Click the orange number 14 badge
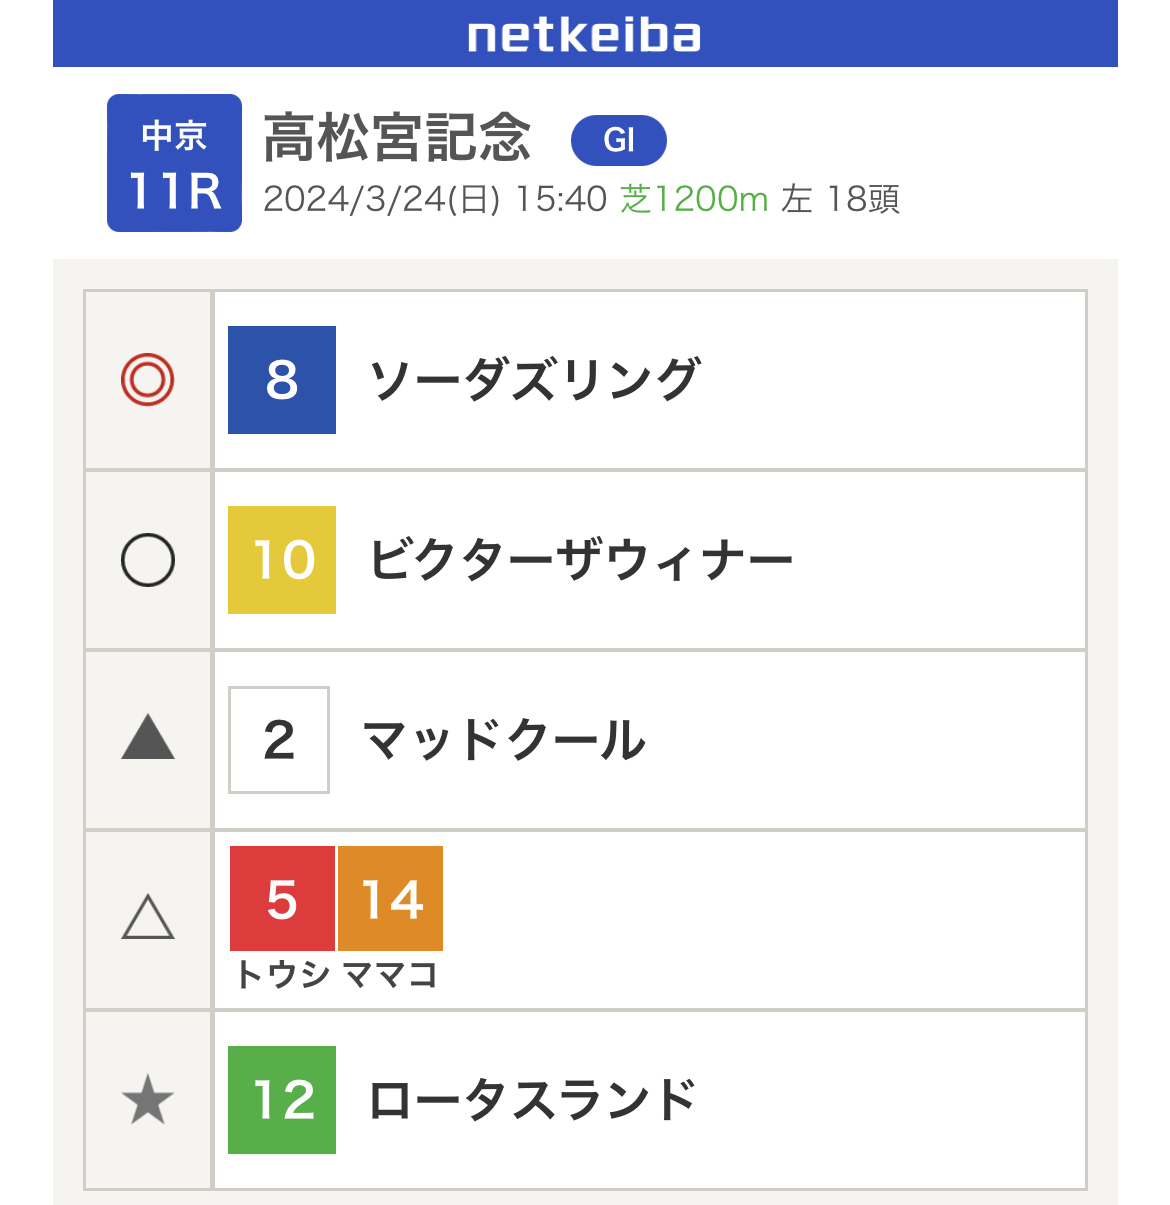Screen dimensions: 1170x1205 (391, 898)
